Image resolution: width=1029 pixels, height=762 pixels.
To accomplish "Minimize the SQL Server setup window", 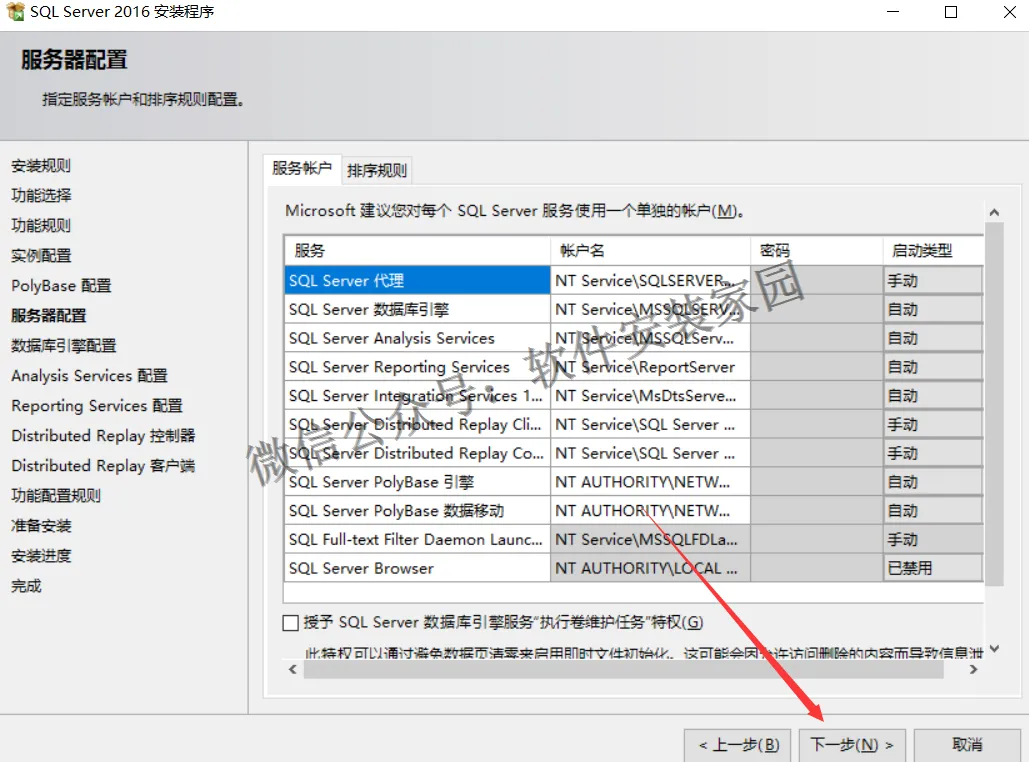I will pos(893,12).
